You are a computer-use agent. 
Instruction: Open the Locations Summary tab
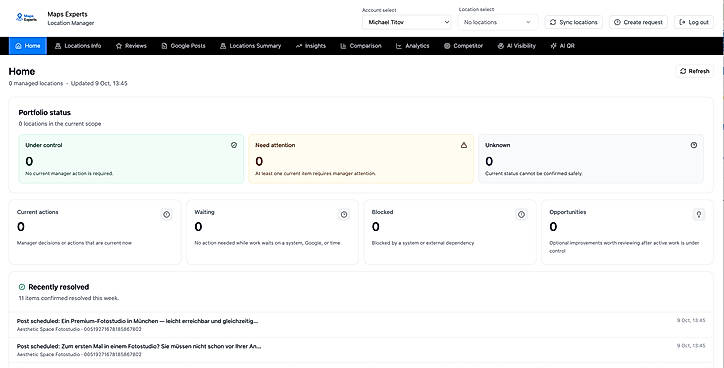point(251,46)
